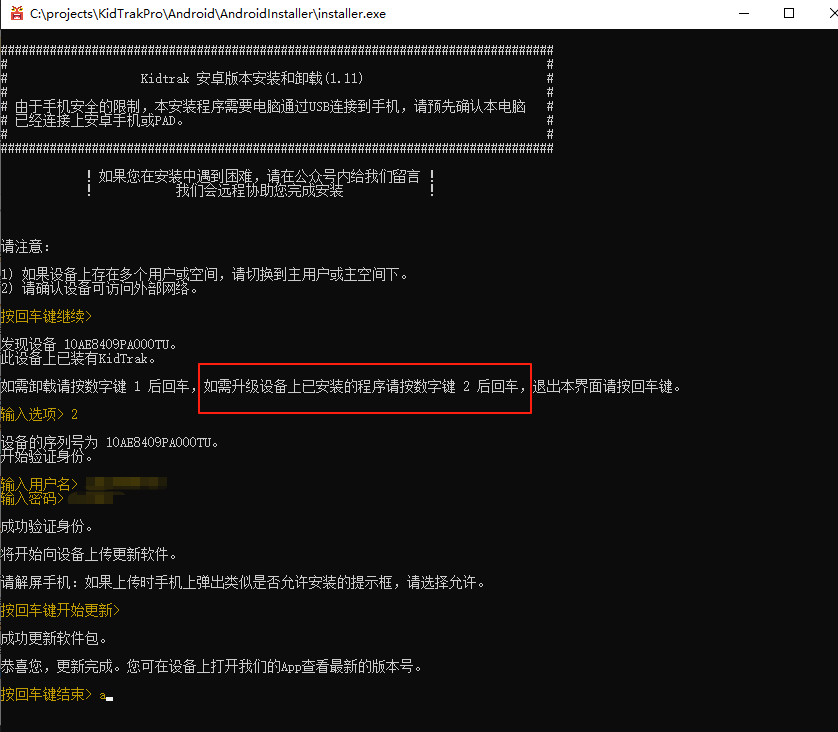Minimize the installer.exe console window
This screenshot has height=732, width=838.
click(743, 14)
